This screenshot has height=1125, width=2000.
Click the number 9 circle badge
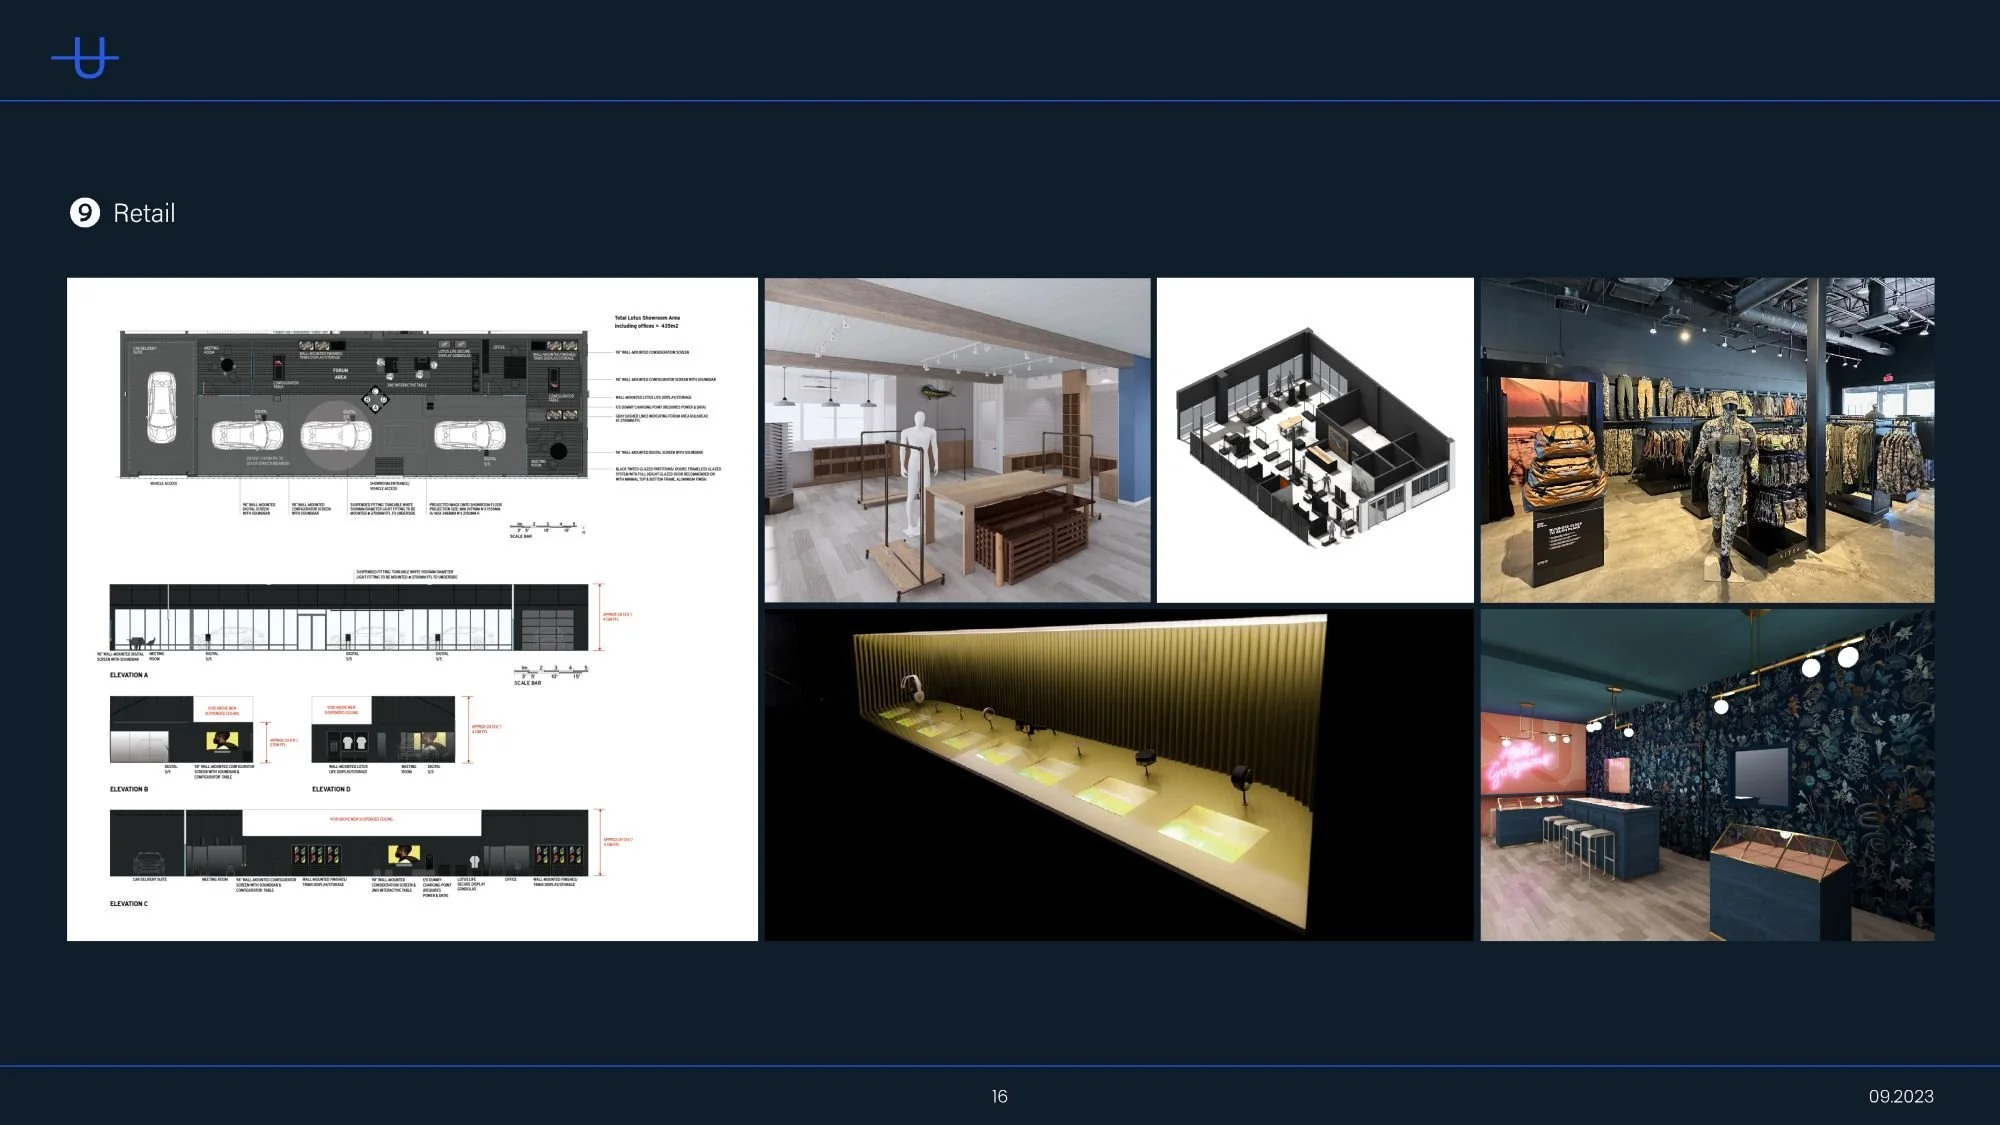[85, 213]
